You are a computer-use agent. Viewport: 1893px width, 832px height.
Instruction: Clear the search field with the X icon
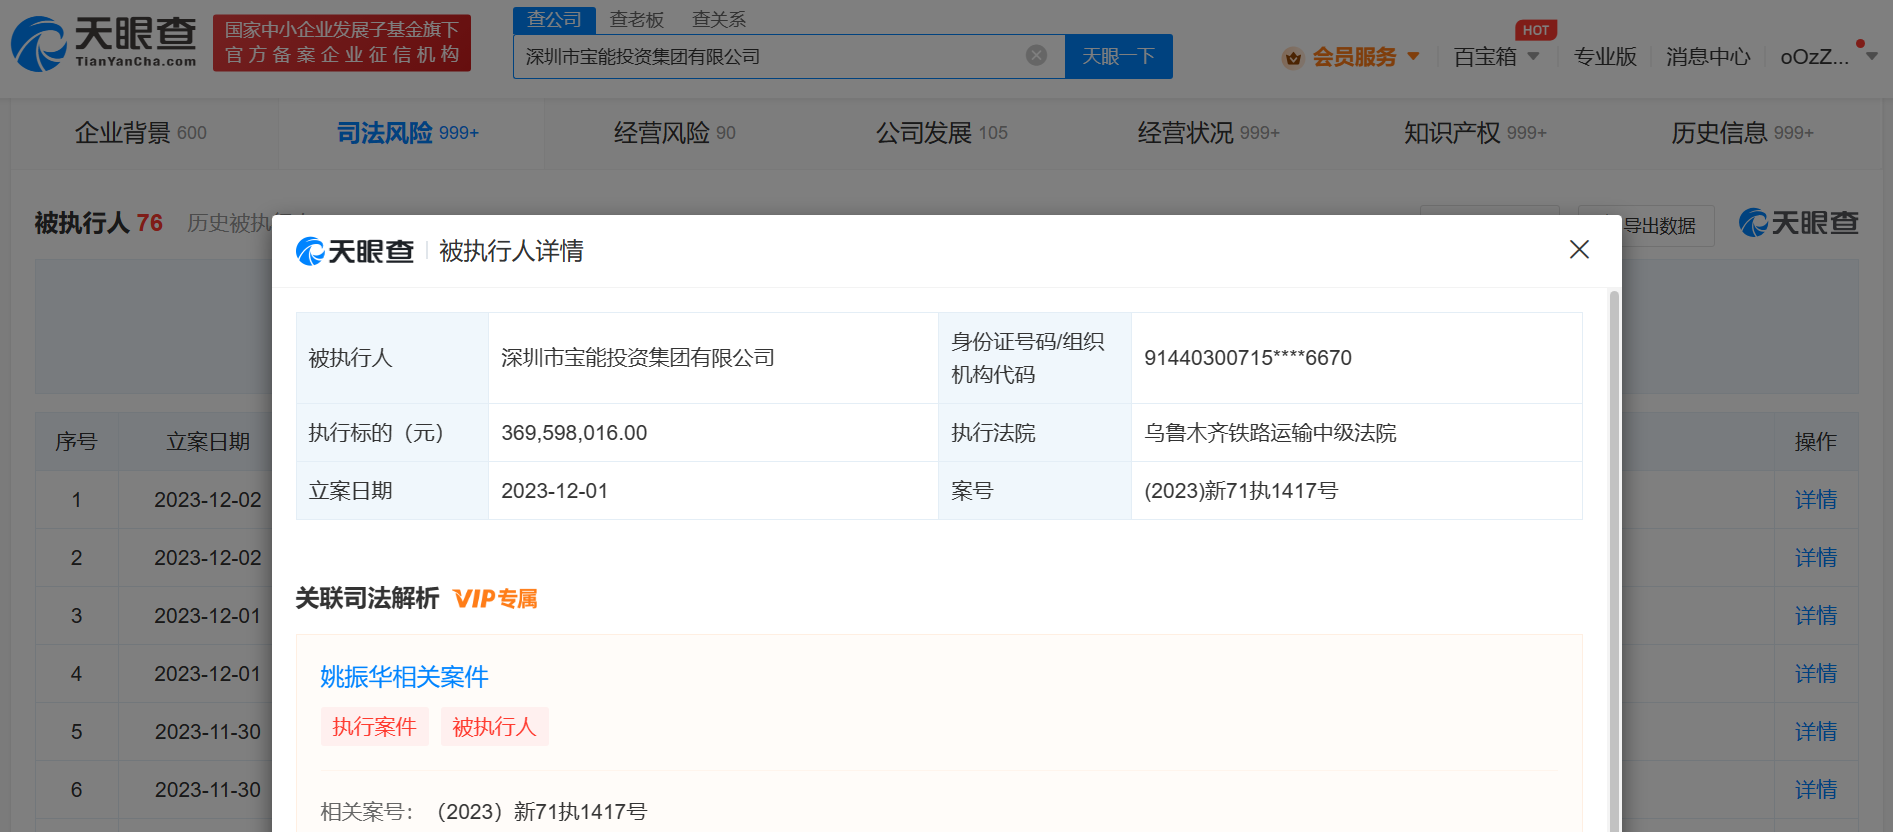point(1036,55)
